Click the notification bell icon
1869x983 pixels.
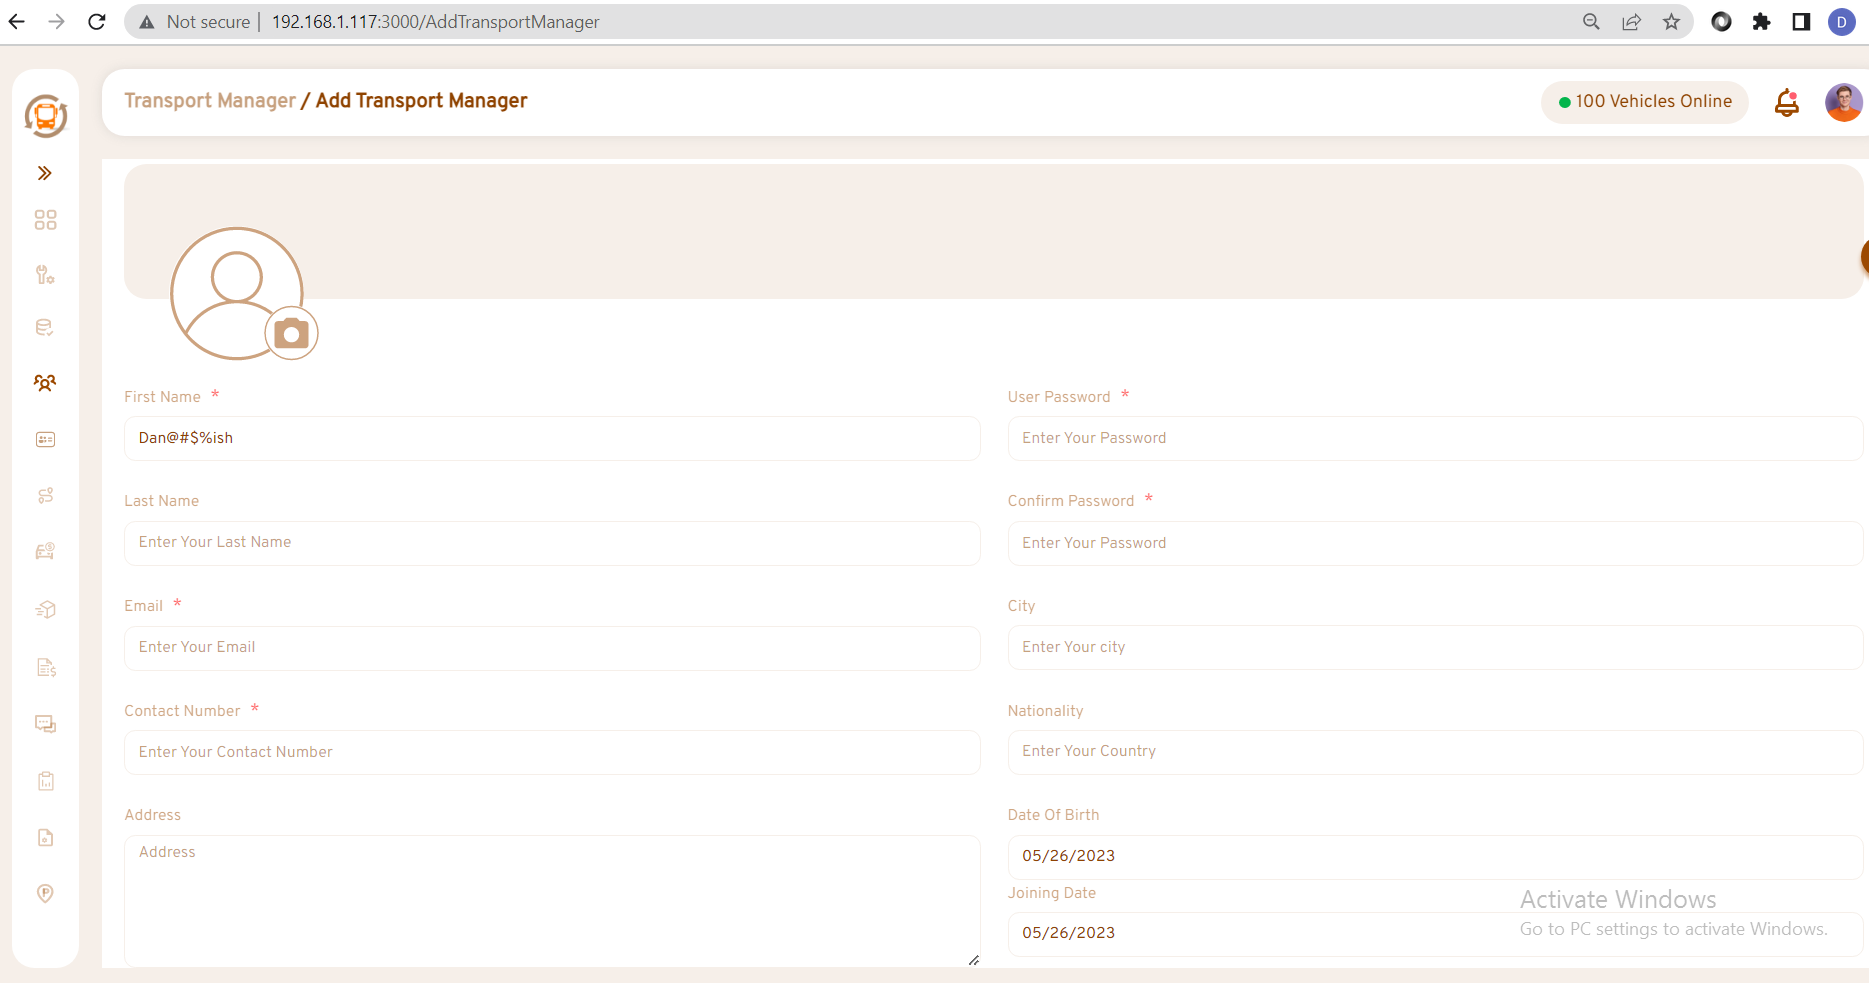tap(1786, 102)
